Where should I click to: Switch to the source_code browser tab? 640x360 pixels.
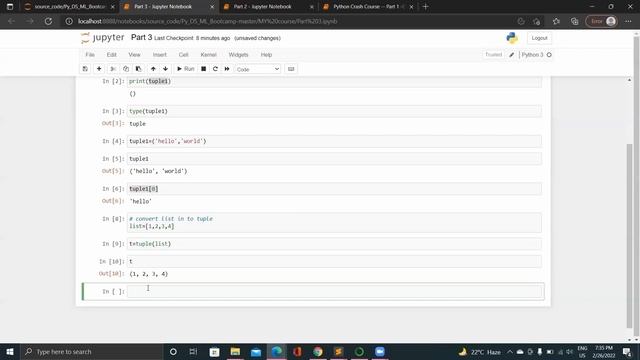coord(69,7)
